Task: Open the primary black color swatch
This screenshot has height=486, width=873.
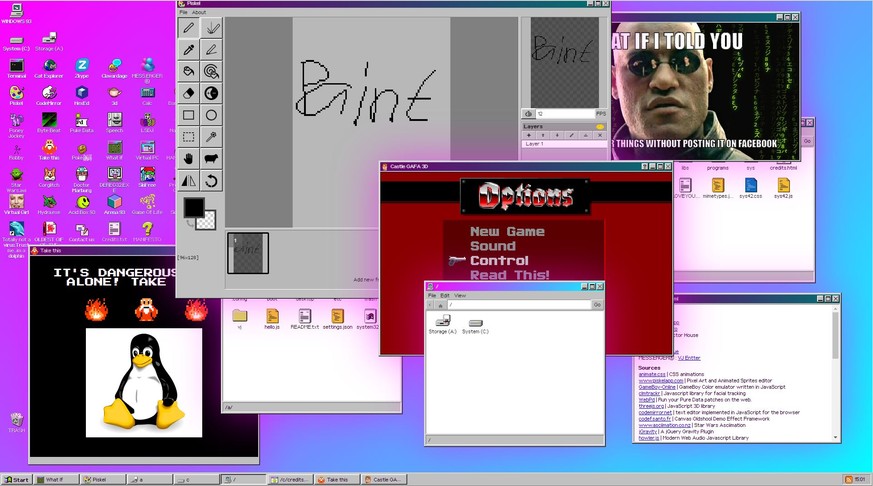Action: point(194,207)
